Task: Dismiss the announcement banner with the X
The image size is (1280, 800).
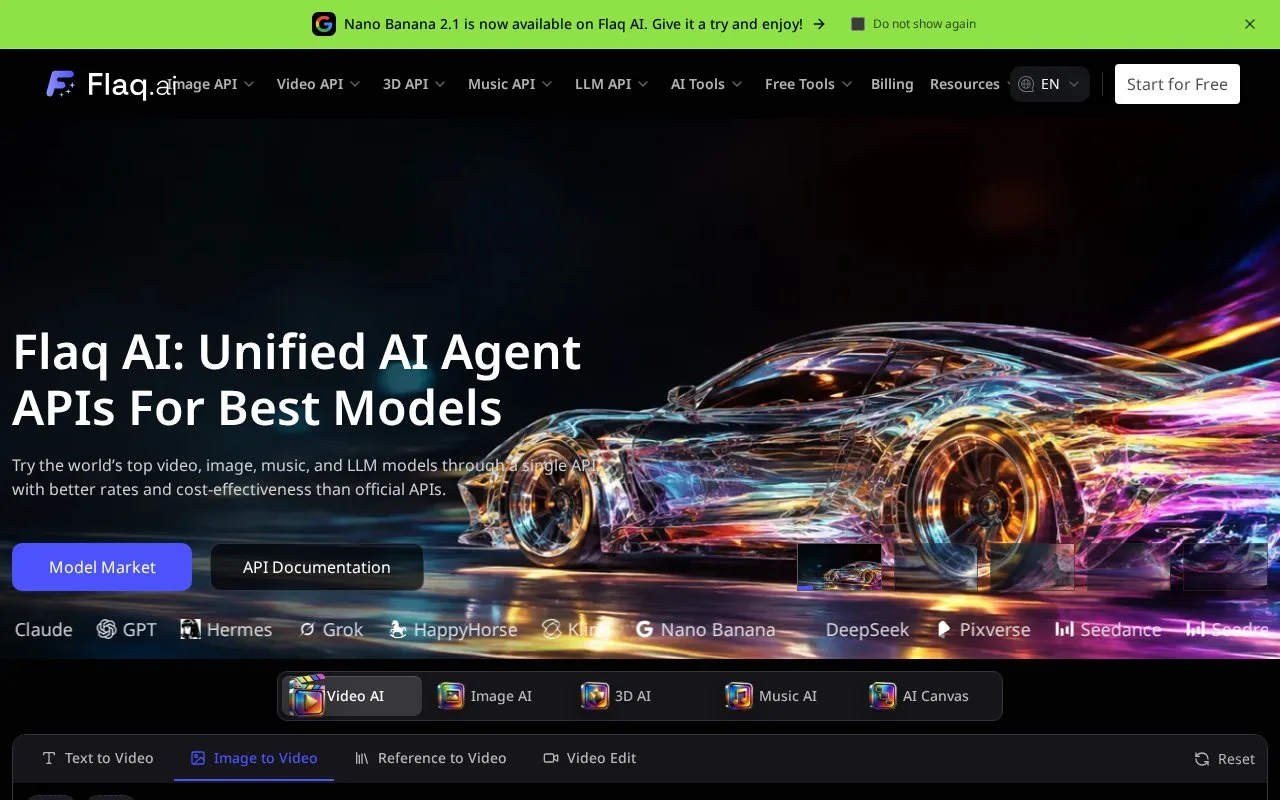Action: [x=1250, y=24]
